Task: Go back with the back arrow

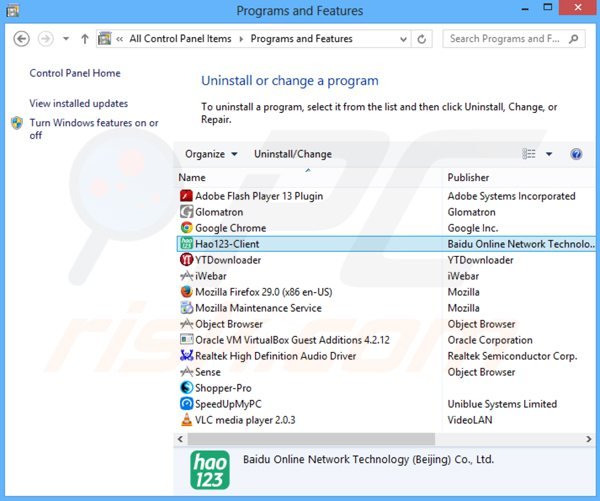Action: tap(21, 39)
